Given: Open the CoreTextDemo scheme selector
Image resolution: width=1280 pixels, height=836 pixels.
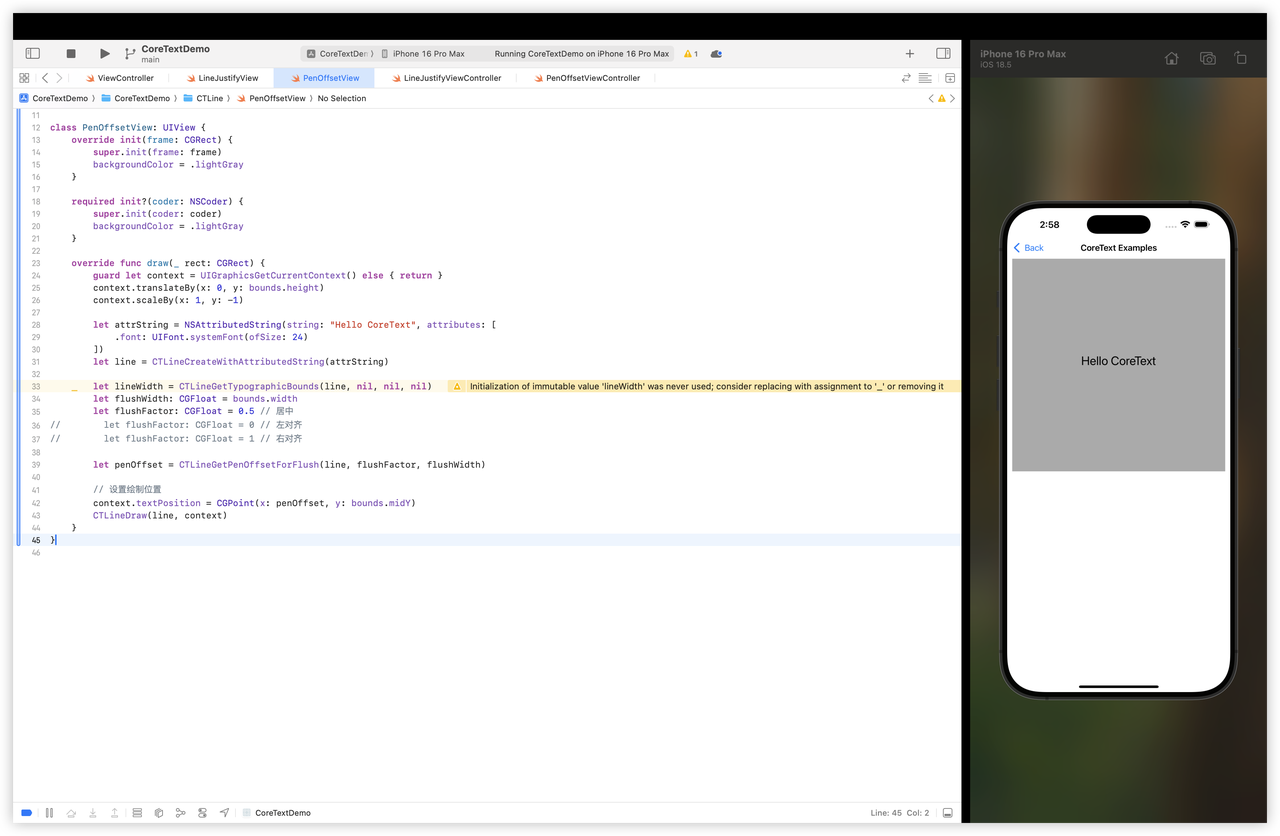Looking at the screenshot, I should click(340, 54).
